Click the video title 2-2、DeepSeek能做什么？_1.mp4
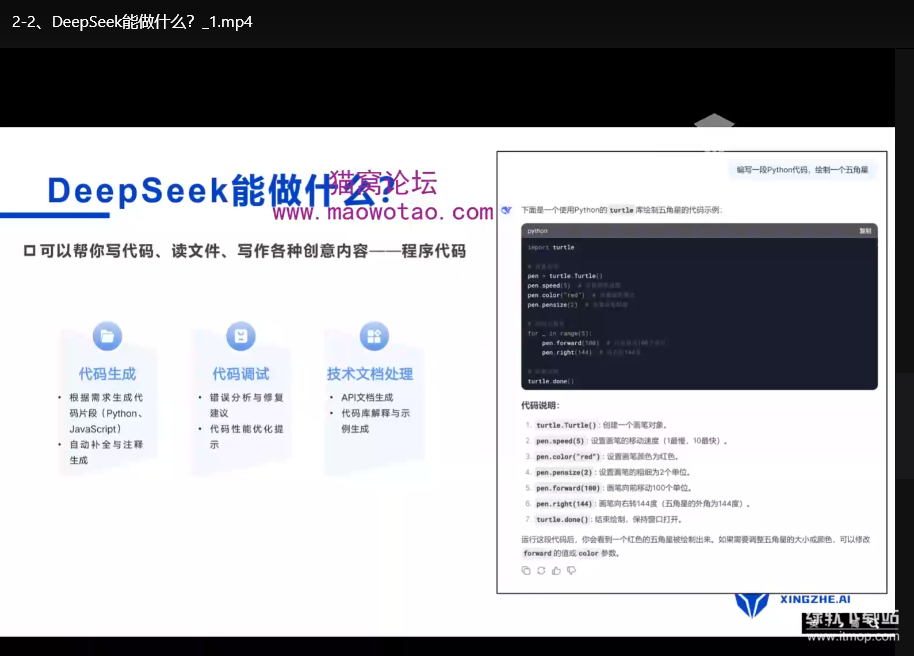Screen dimensions: 914x656 point(132,22)
